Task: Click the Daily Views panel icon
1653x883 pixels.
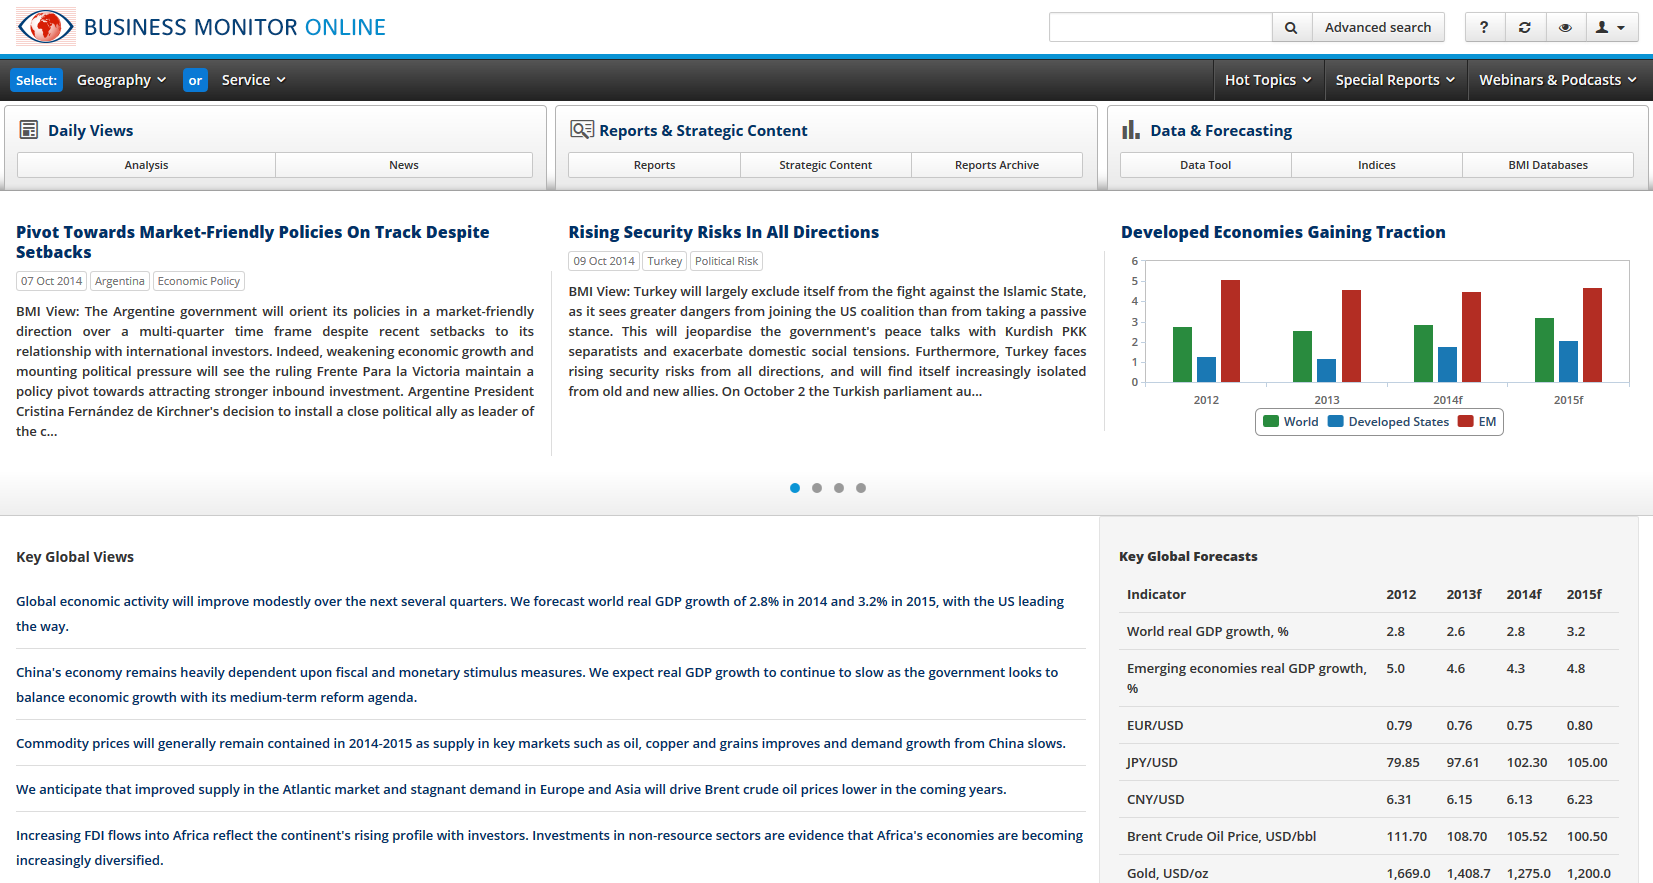Action: click(29, 130)
